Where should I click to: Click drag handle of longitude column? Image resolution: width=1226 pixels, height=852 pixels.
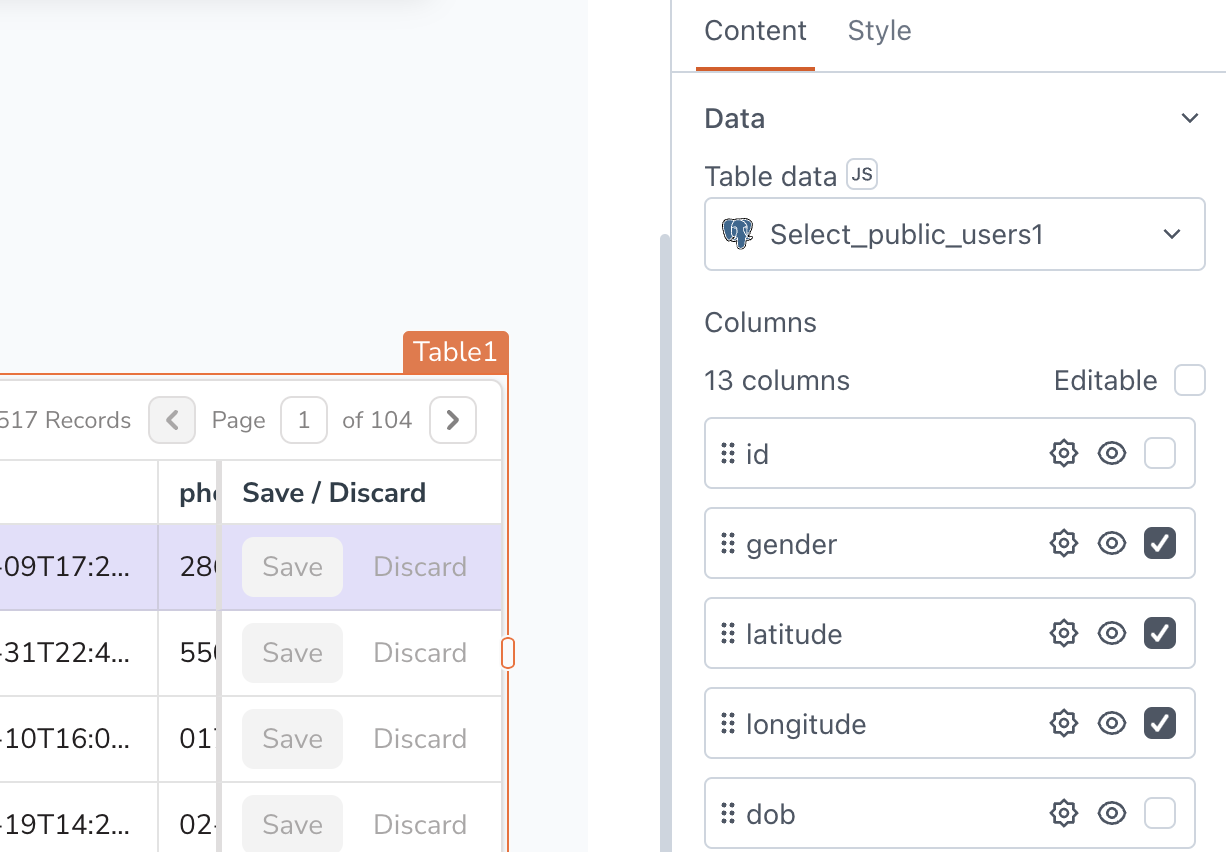[x=728, y=724]
